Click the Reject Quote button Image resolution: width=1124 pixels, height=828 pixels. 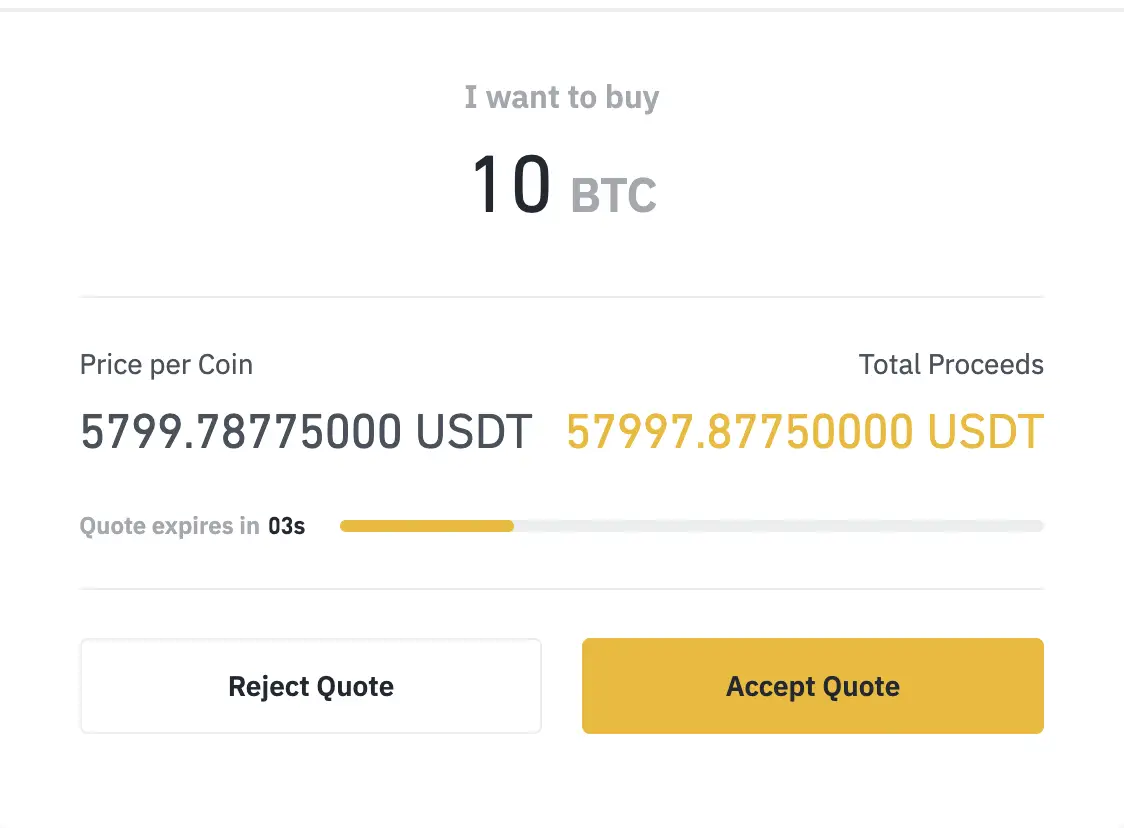[x=310, y=686]
